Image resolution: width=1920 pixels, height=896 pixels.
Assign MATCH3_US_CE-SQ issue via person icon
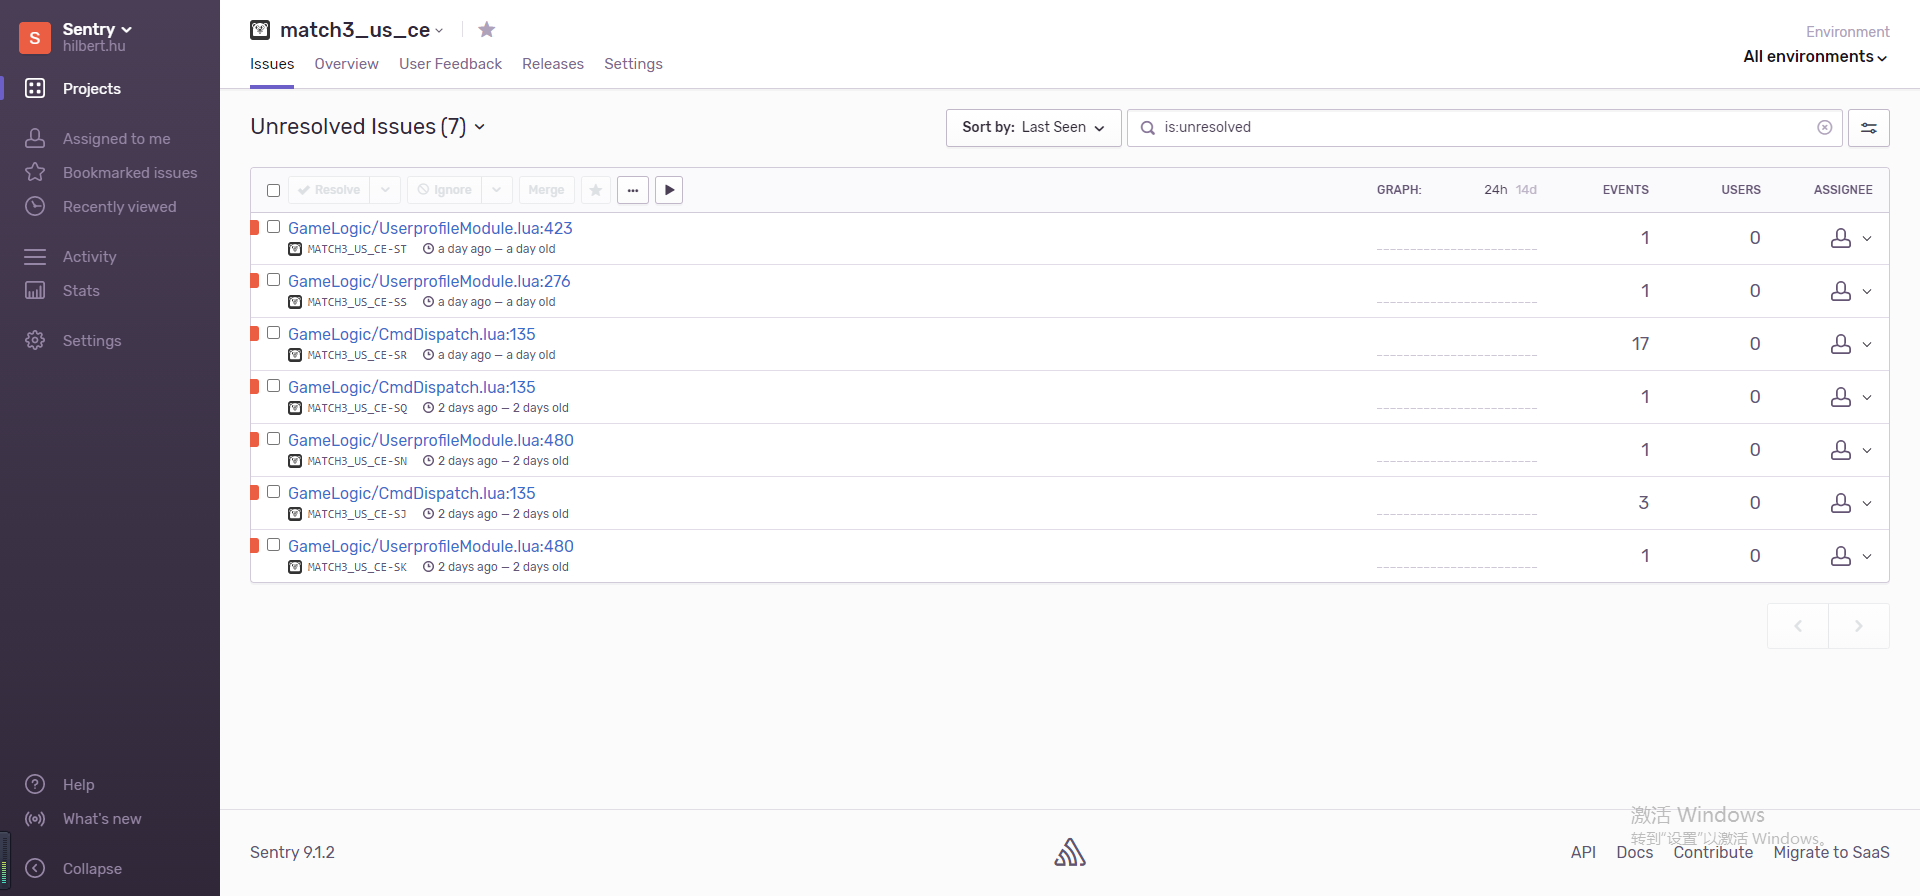1841,397
